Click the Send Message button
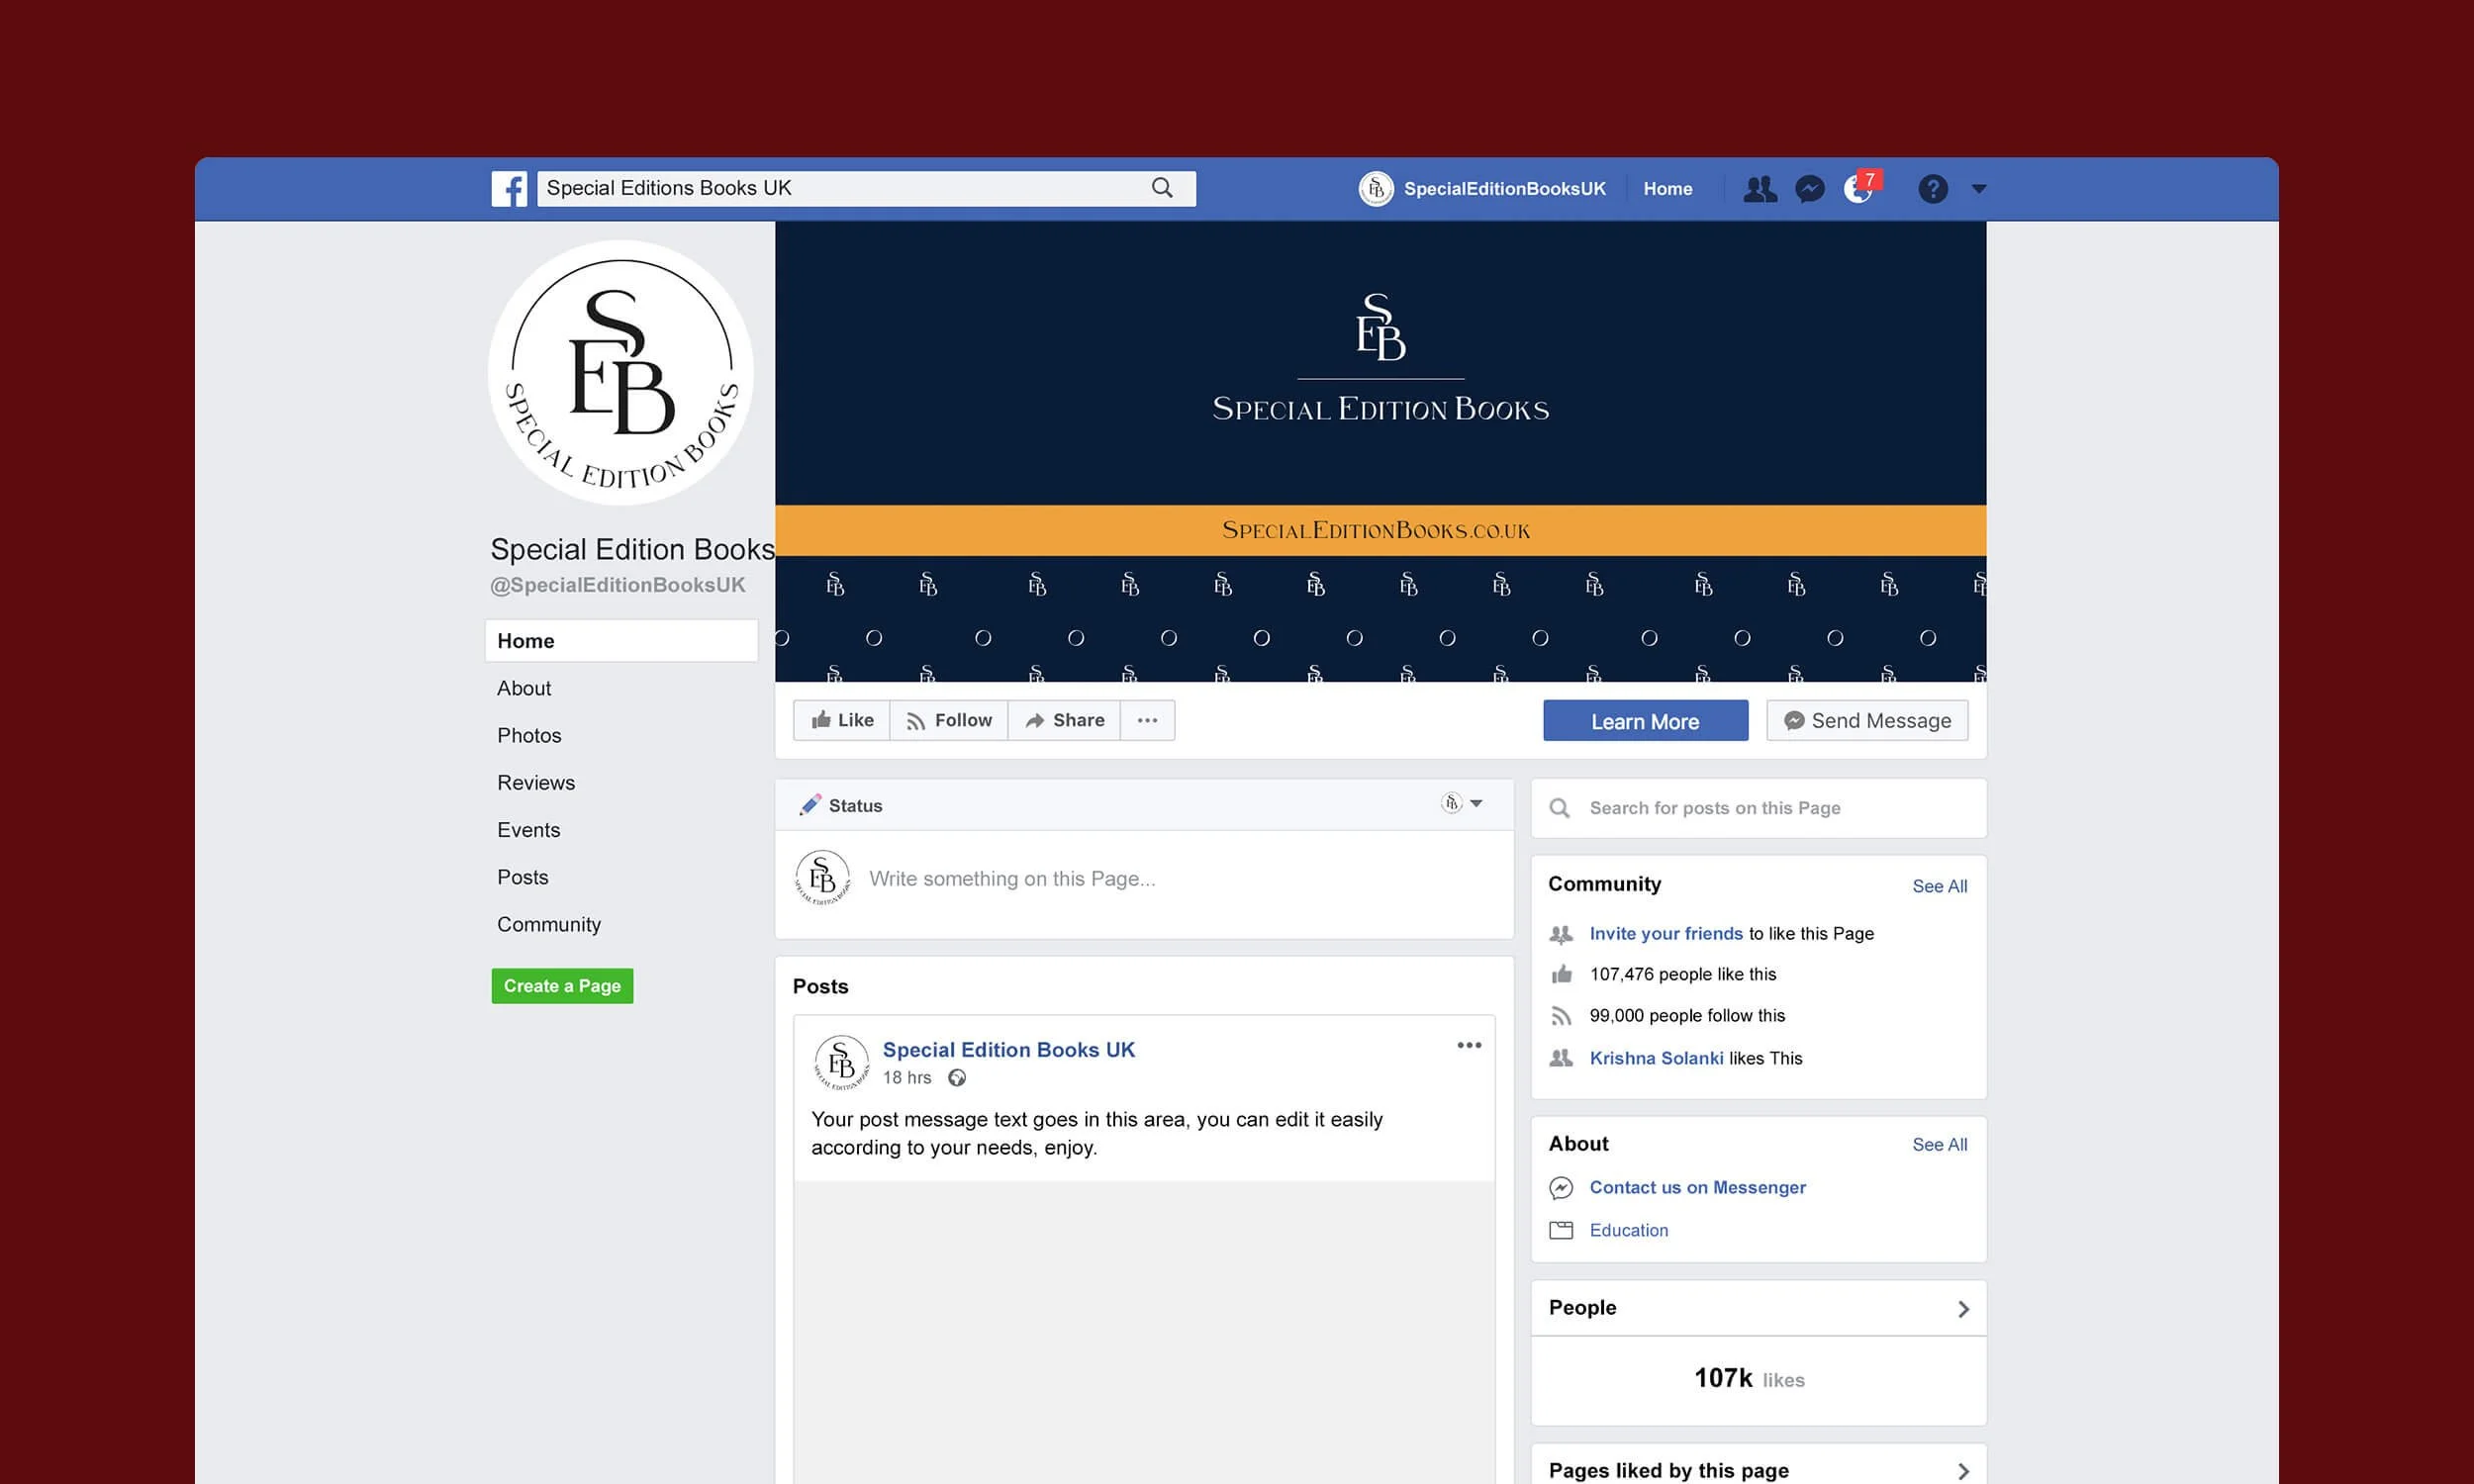This screenshot has height=1484, width=2474. [x=1867, y=721]
